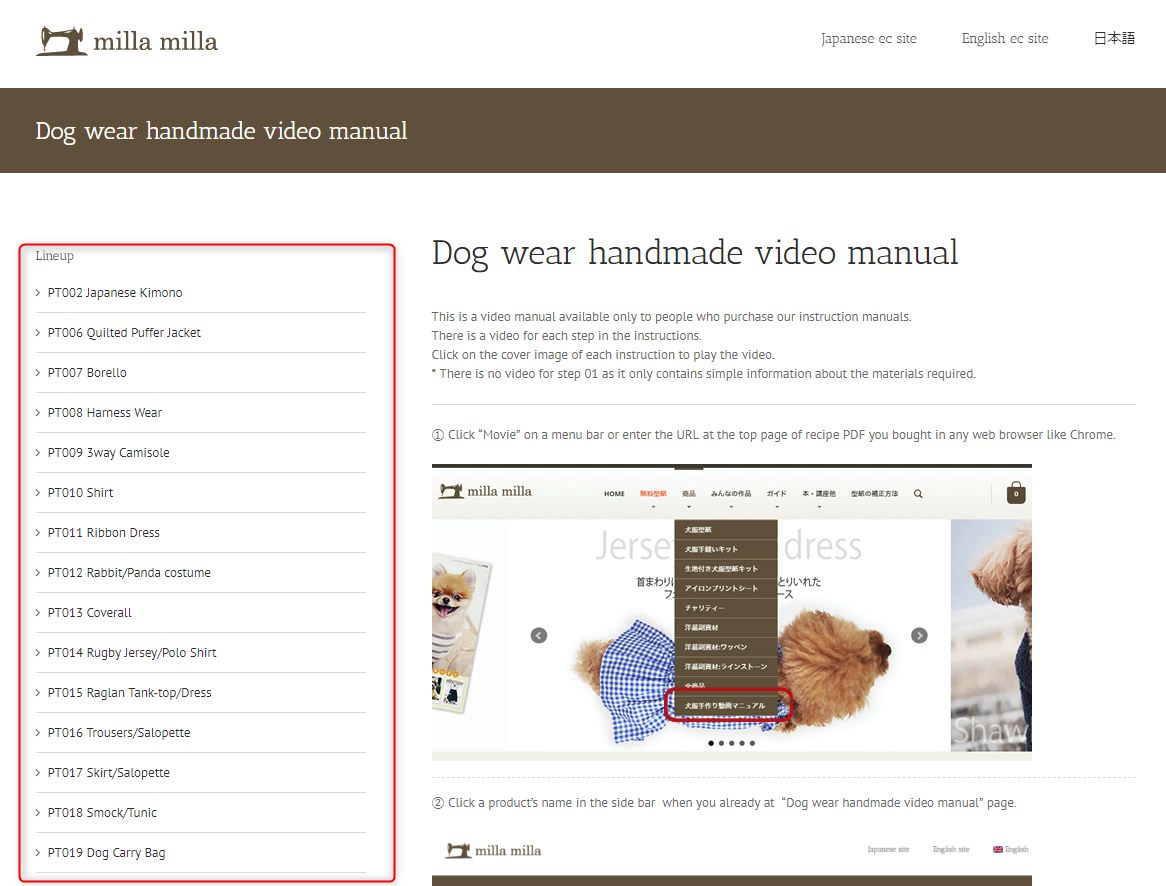Select PT012 Rabbit/Panda costume entry
Image resolution: width=1166 pixels, height=886 pixels.
coord(129,573)
